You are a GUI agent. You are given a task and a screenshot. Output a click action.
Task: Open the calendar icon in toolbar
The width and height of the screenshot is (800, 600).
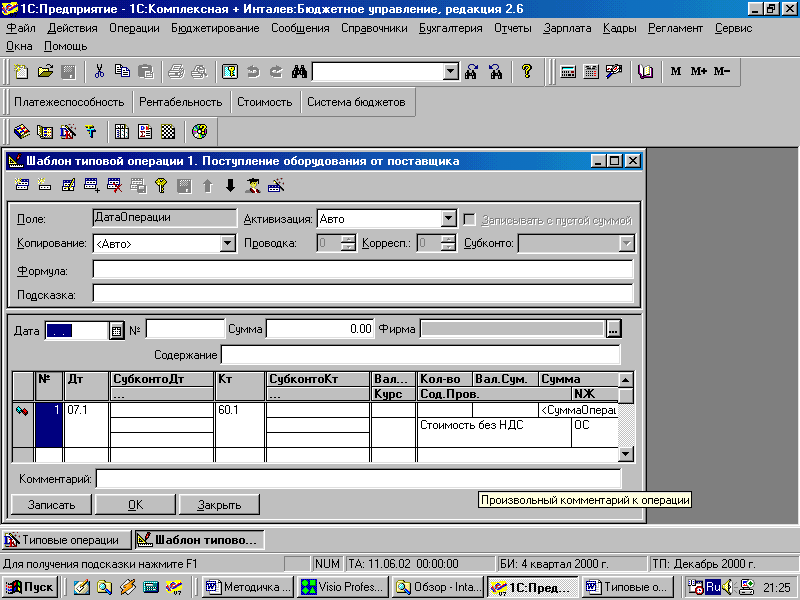tap(591, 71)
